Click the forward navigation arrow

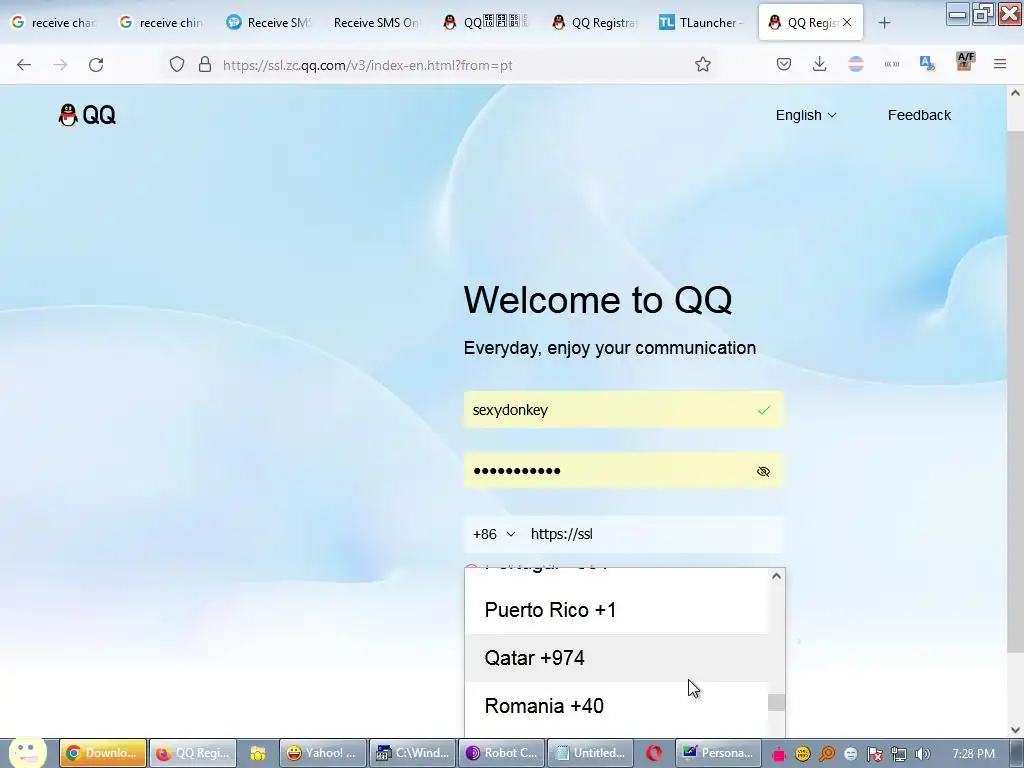60,65
